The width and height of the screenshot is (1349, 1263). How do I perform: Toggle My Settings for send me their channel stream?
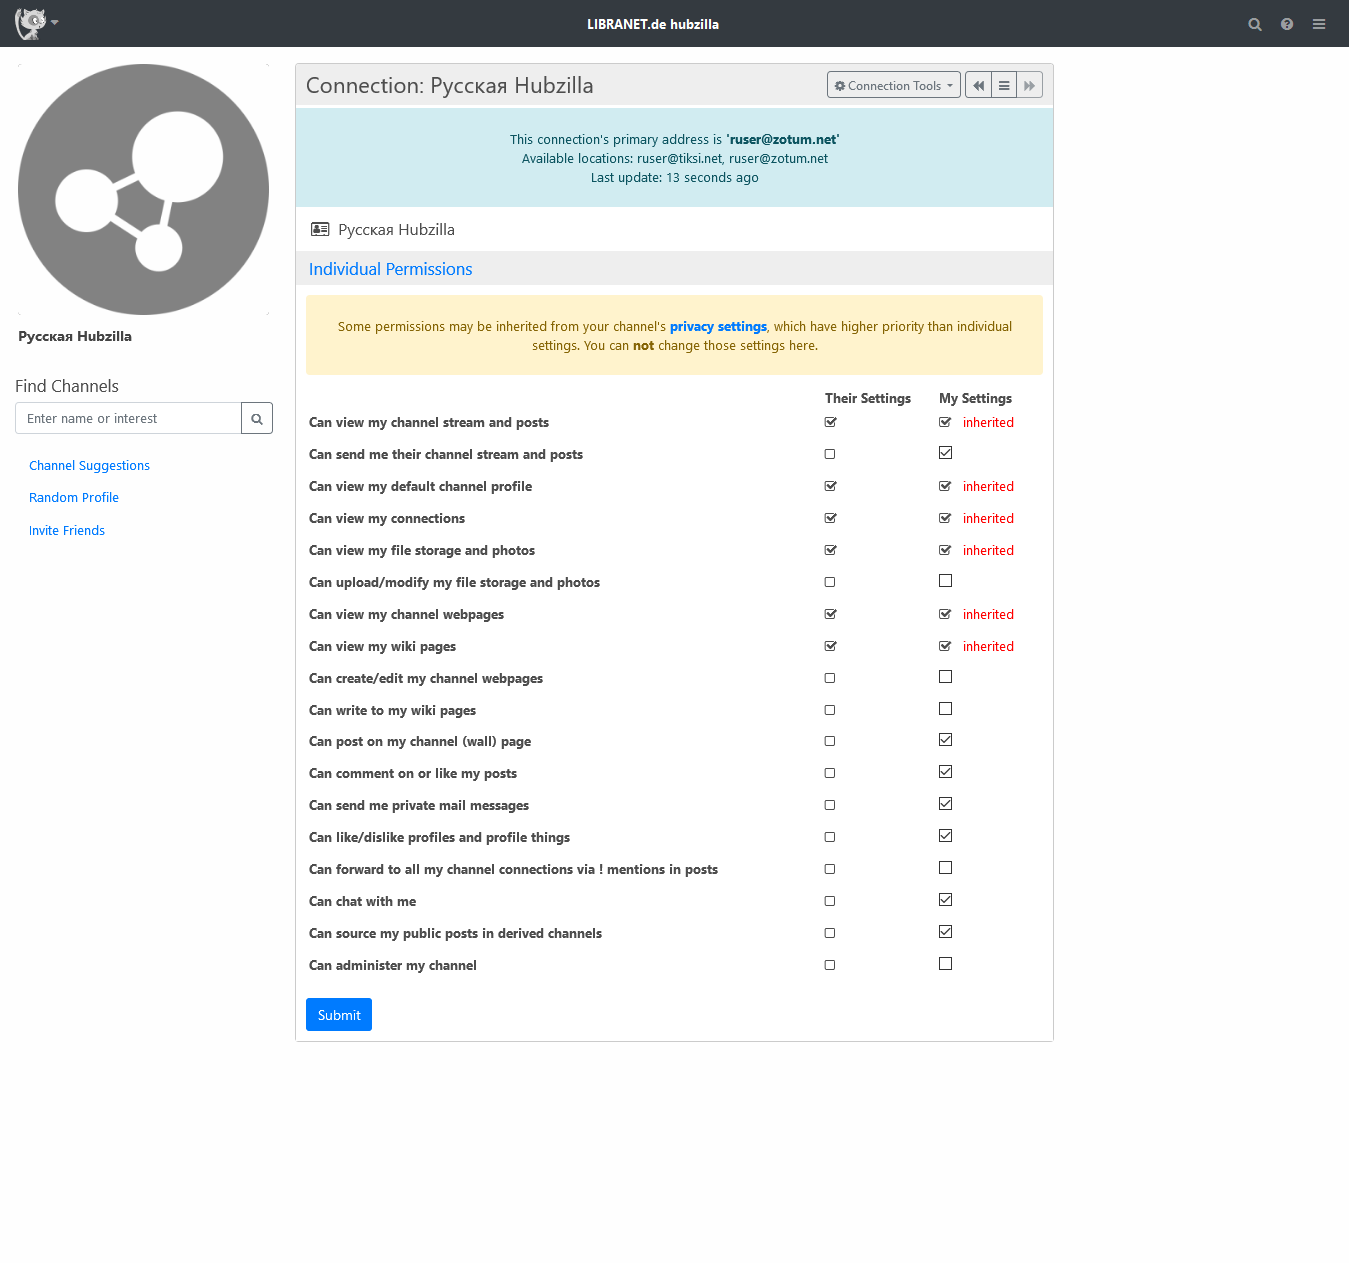[945, 453]
